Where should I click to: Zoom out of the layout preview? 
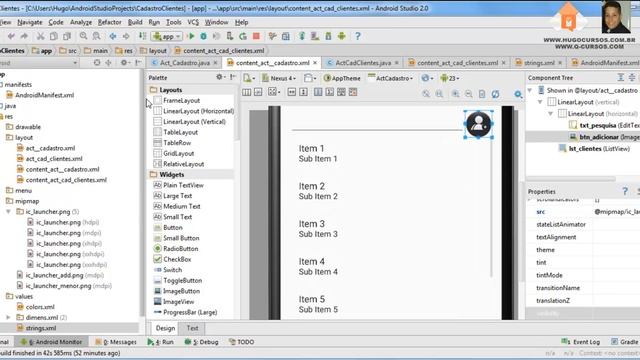coord(469,94)
